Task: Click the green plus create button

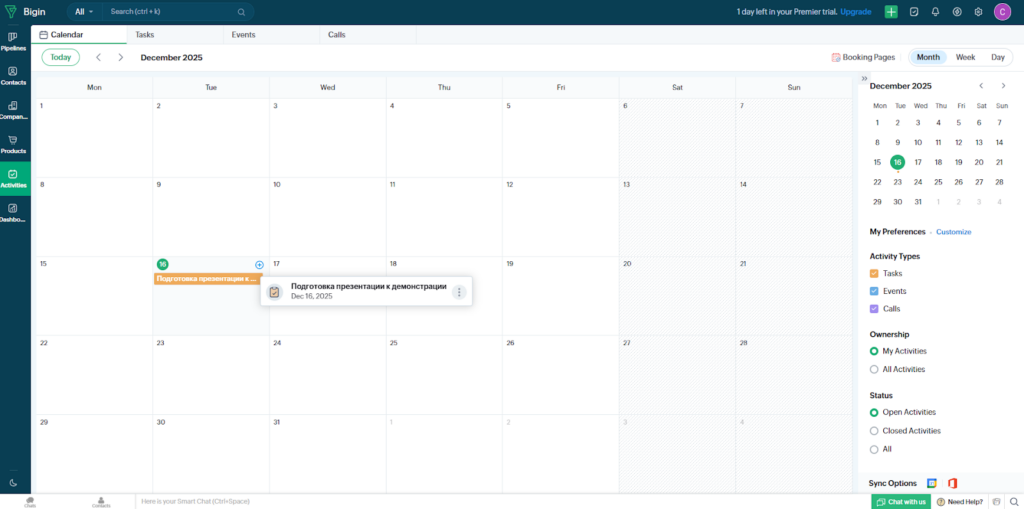Action: point(891,12)
